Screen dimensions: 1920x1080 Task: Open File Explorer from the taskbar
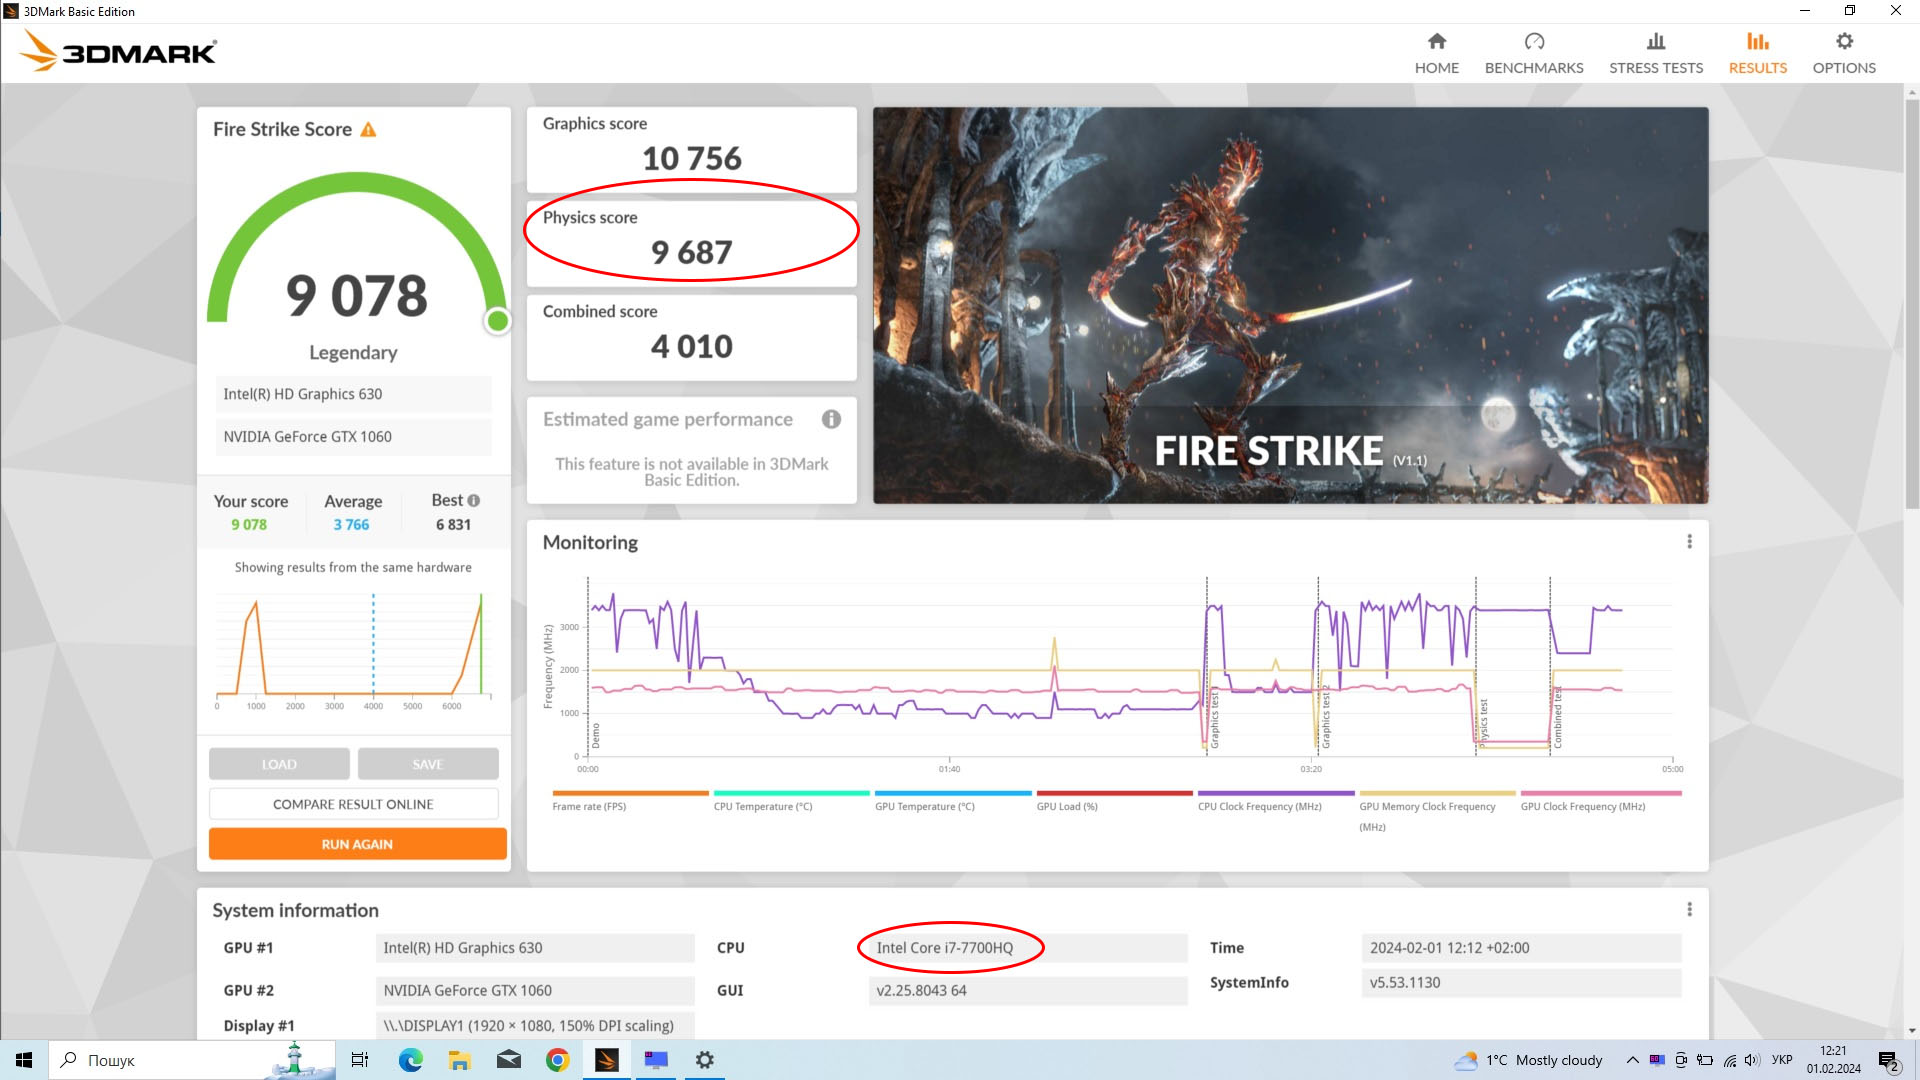click(459, 1060)
